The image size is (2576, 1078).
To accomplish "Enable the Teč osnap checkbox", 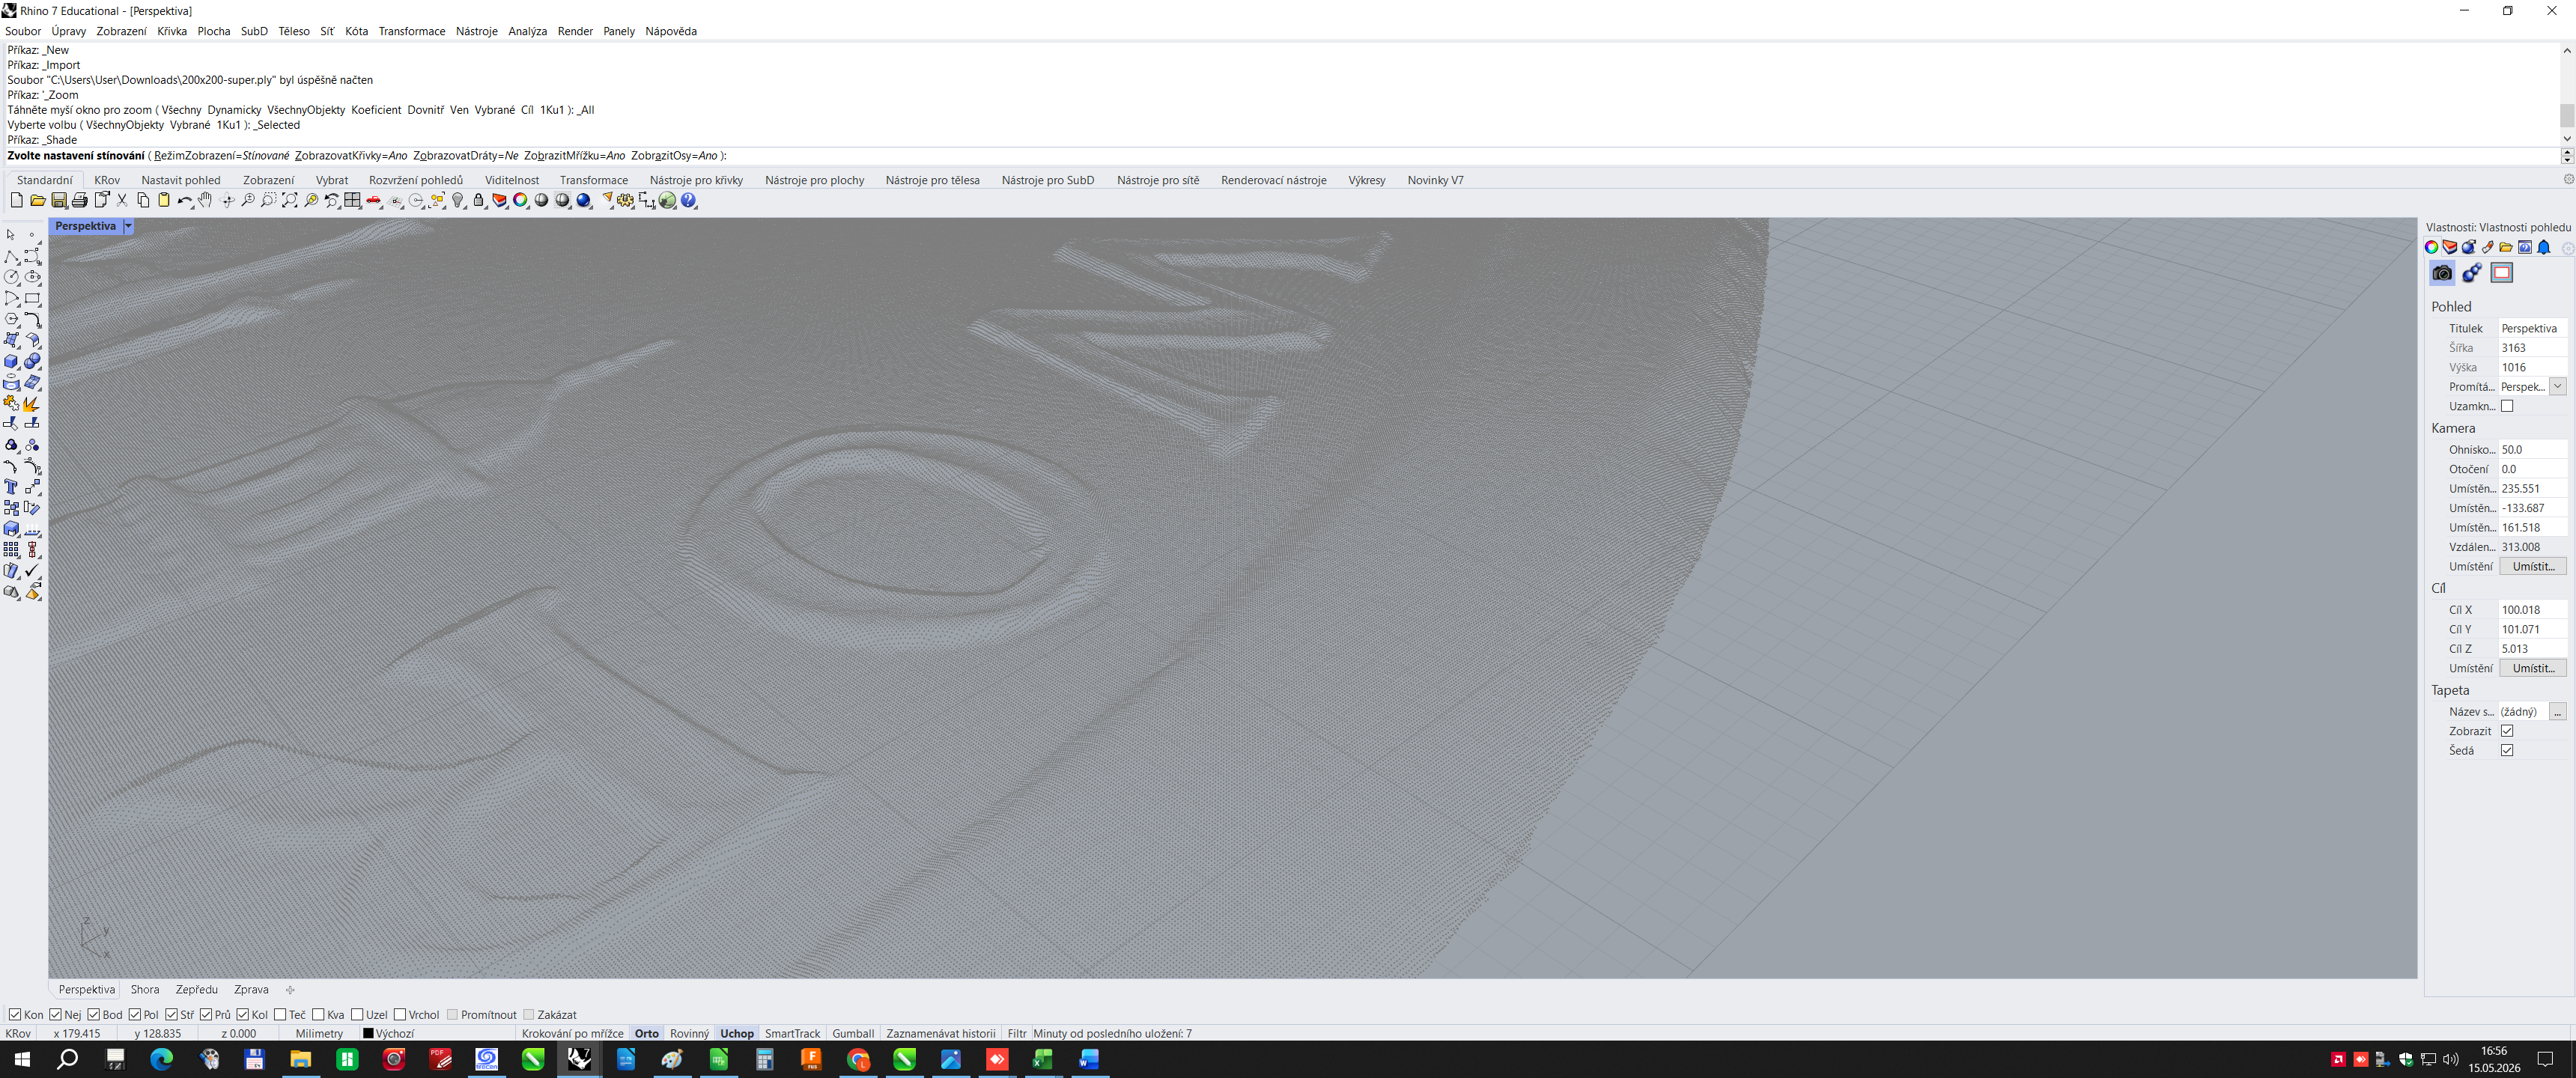I will click(280, 1015).
